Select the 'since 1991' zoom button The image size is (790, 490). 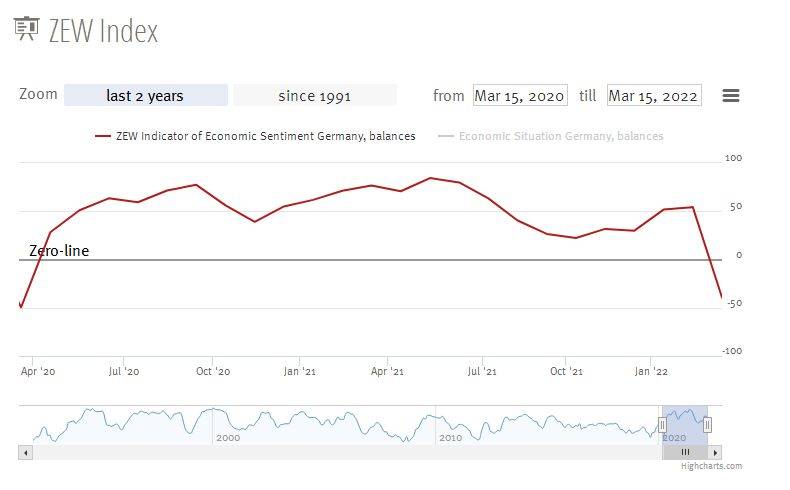click(x=314, y=95)
